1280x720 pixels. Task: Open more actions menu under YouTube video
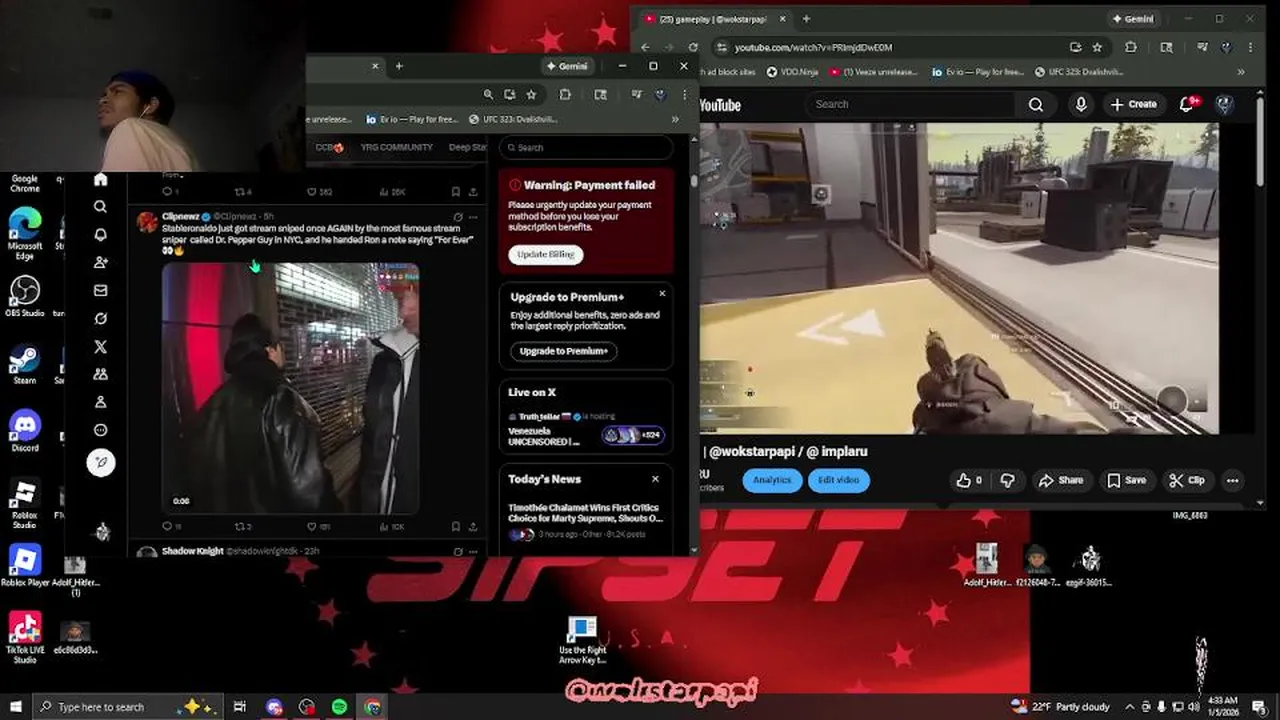(1232, 480)
